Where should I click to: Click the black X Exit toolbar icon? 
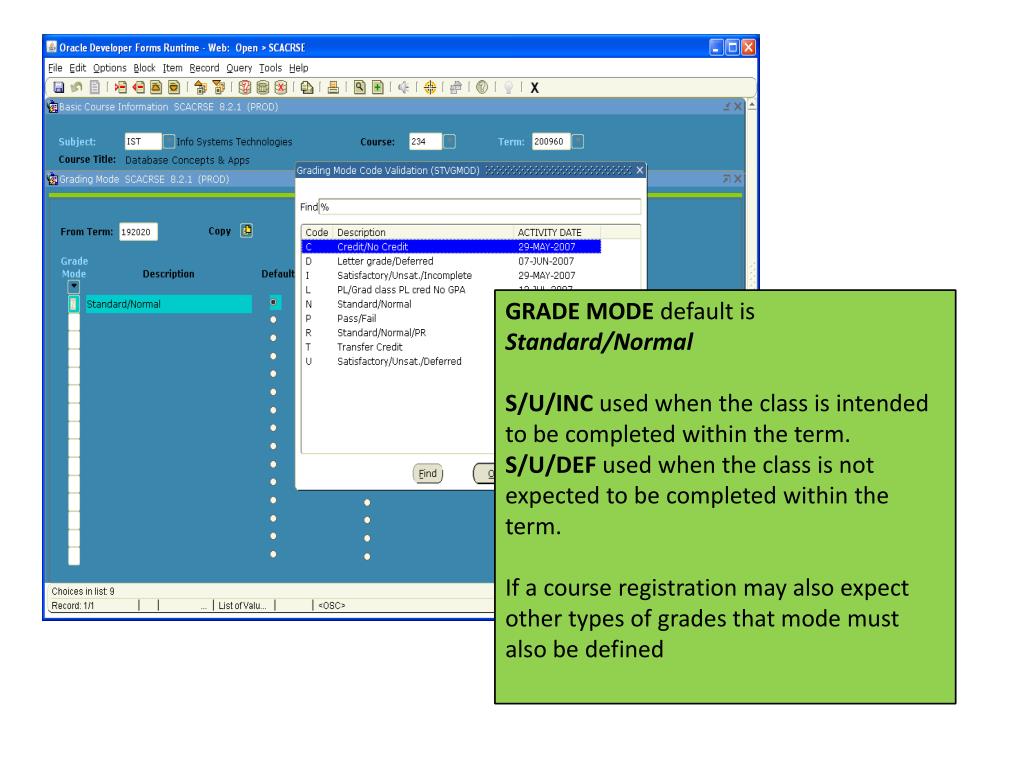(534, 88)
